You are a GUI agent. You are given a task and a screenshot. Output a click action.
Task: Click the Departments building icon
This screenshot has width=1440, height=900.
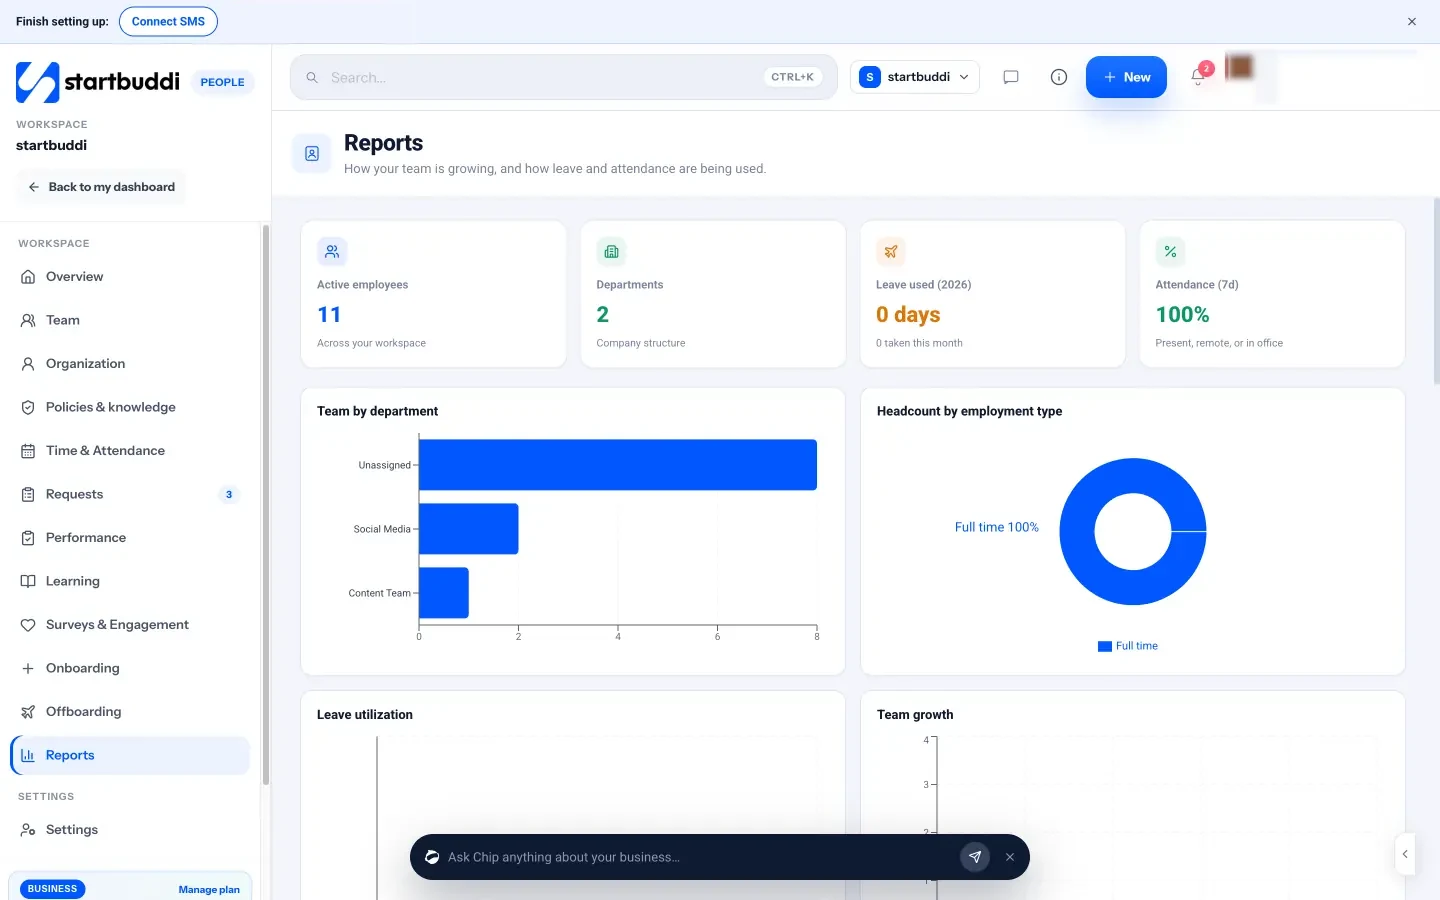click(x=611, y=252)
